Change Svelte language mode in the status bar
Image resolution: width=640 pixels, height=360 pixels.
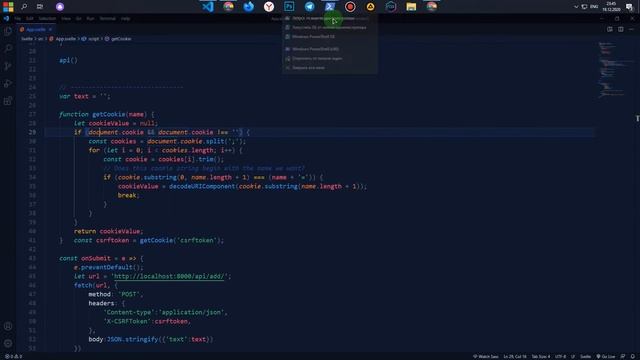coord(585,356)
